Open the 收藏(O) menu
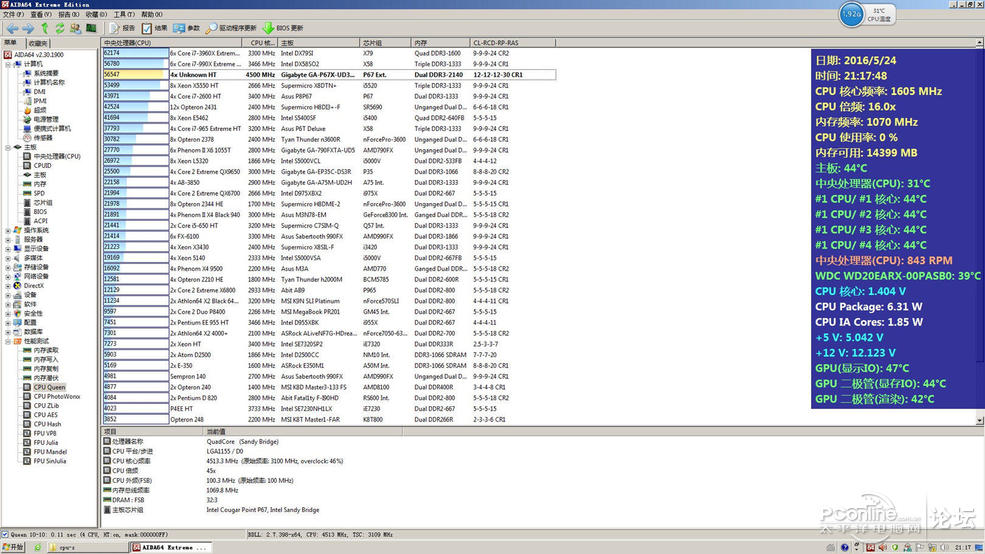The image size is (985, 554). 96,14
